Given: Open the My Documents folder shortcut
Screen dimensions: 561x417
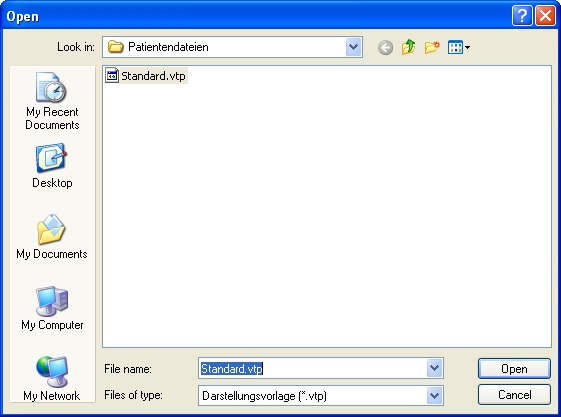Looking at the screenshot, I should pos(52,236).
